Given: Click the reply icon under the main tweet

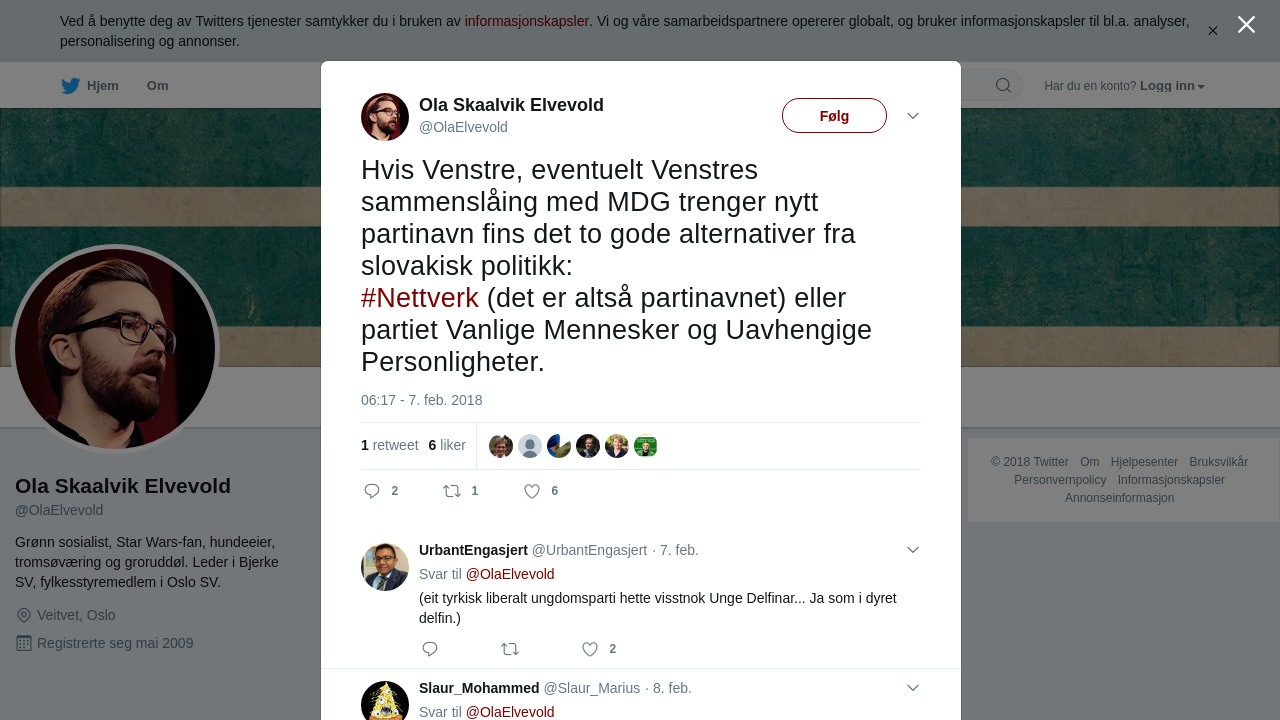Looking at the screenshot, I should point(372,491).
